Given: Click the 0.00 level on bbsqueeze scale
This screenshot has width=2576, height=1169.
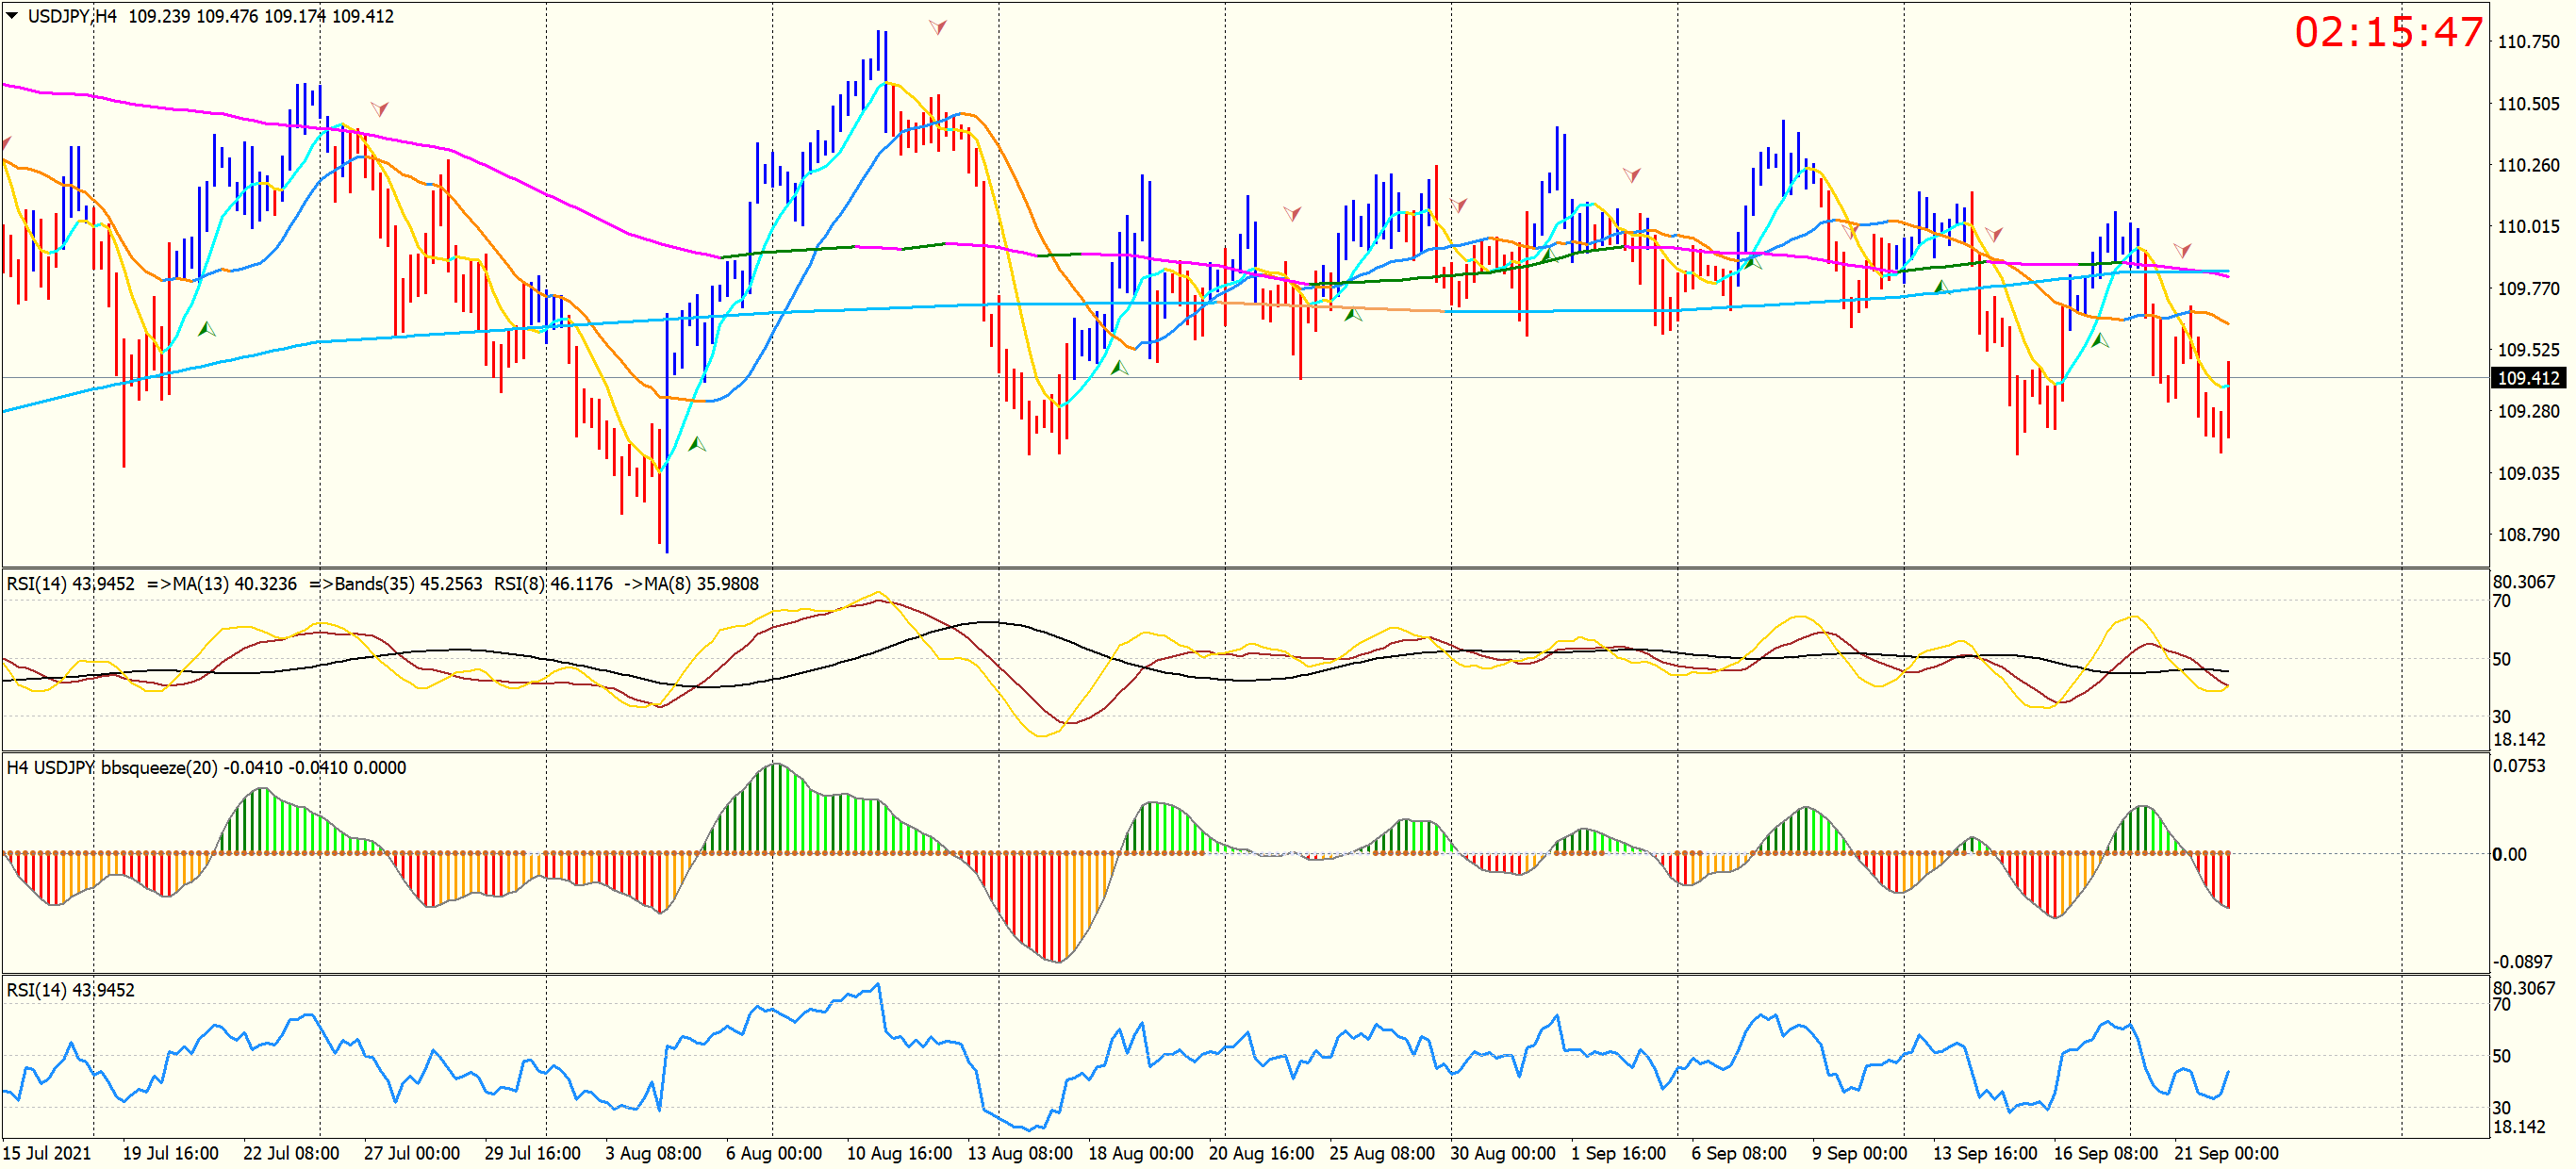Looking at the screenshot, I should click(x=2509, y=854).
